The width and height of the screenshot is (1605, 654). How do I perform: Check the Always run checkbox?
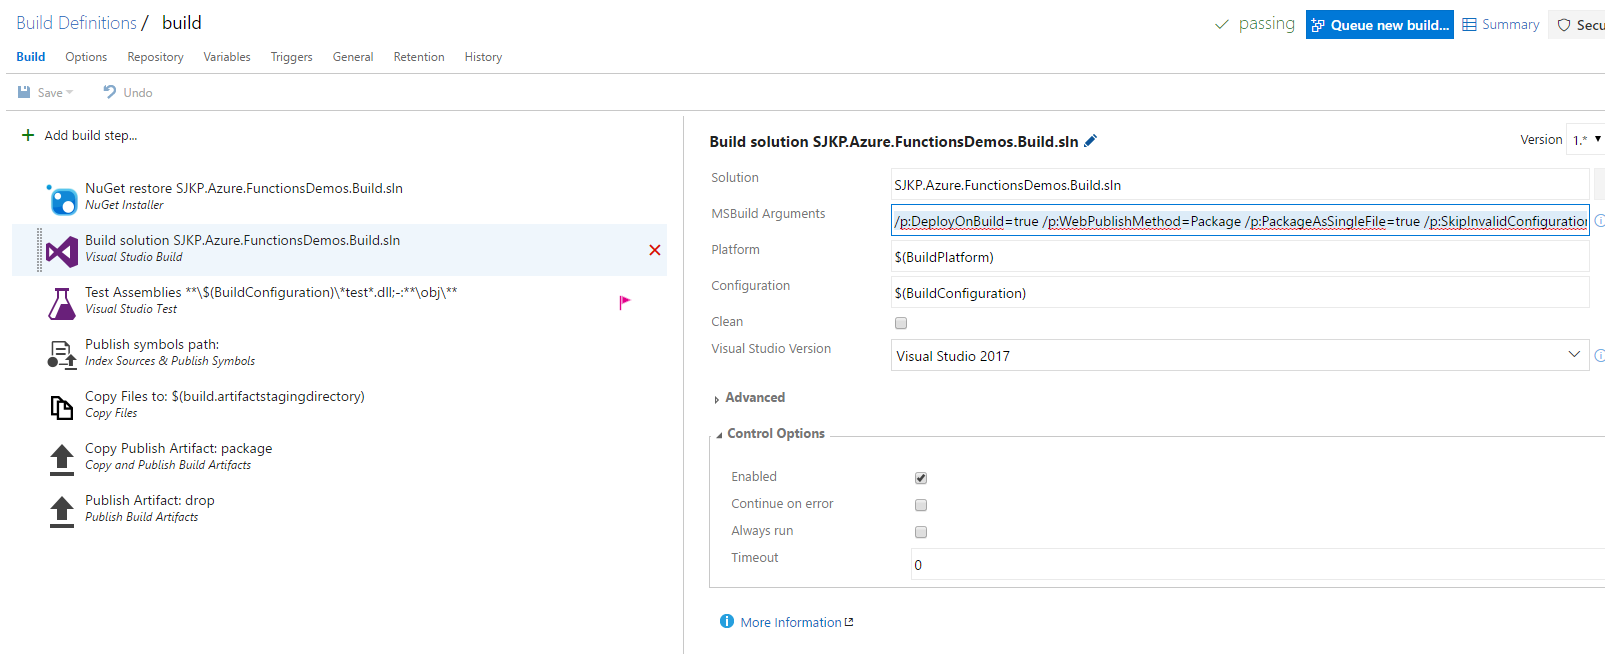pos(921,532)
